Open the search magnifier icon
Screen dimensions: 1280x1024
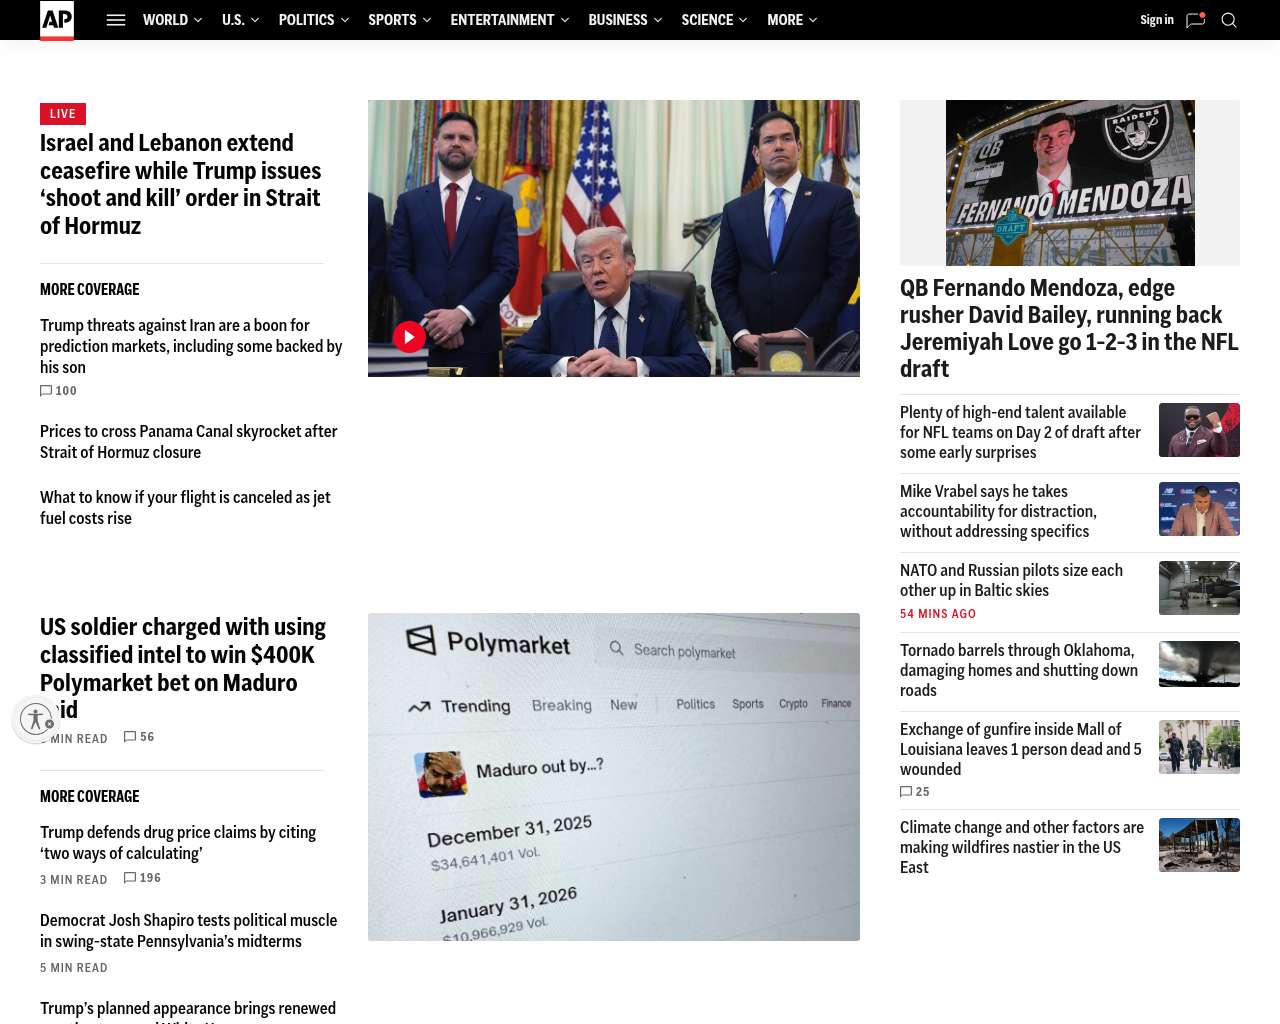[1229, 20]
